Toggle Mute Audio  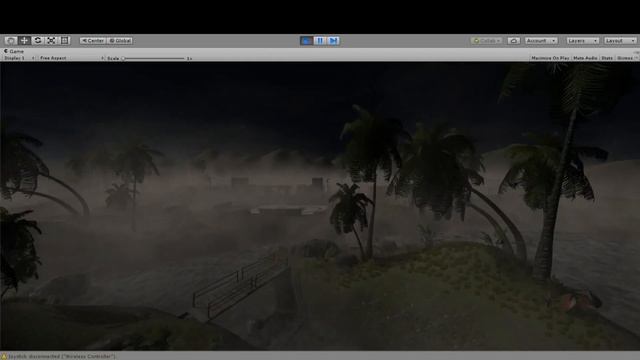tap(585, 58)
